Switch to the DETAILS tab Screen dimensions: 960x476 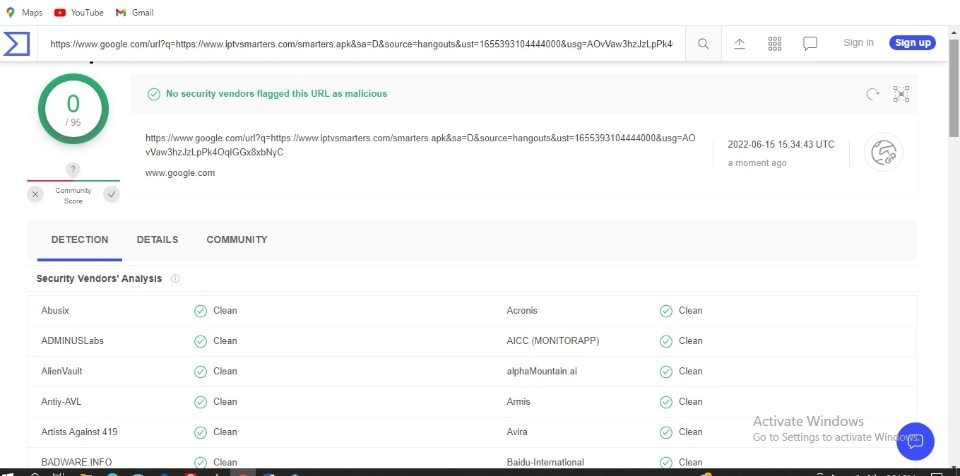tap(157, 240)
